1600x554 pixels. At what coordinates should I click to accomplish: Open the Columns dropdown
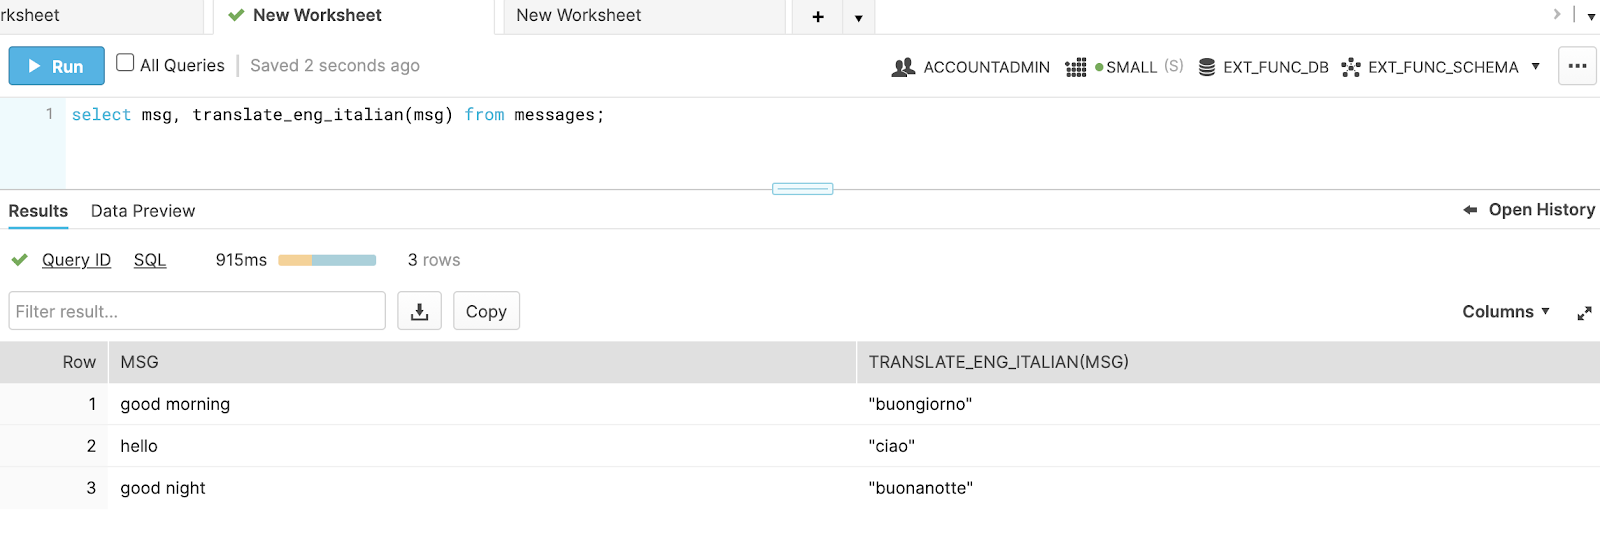1505,312
